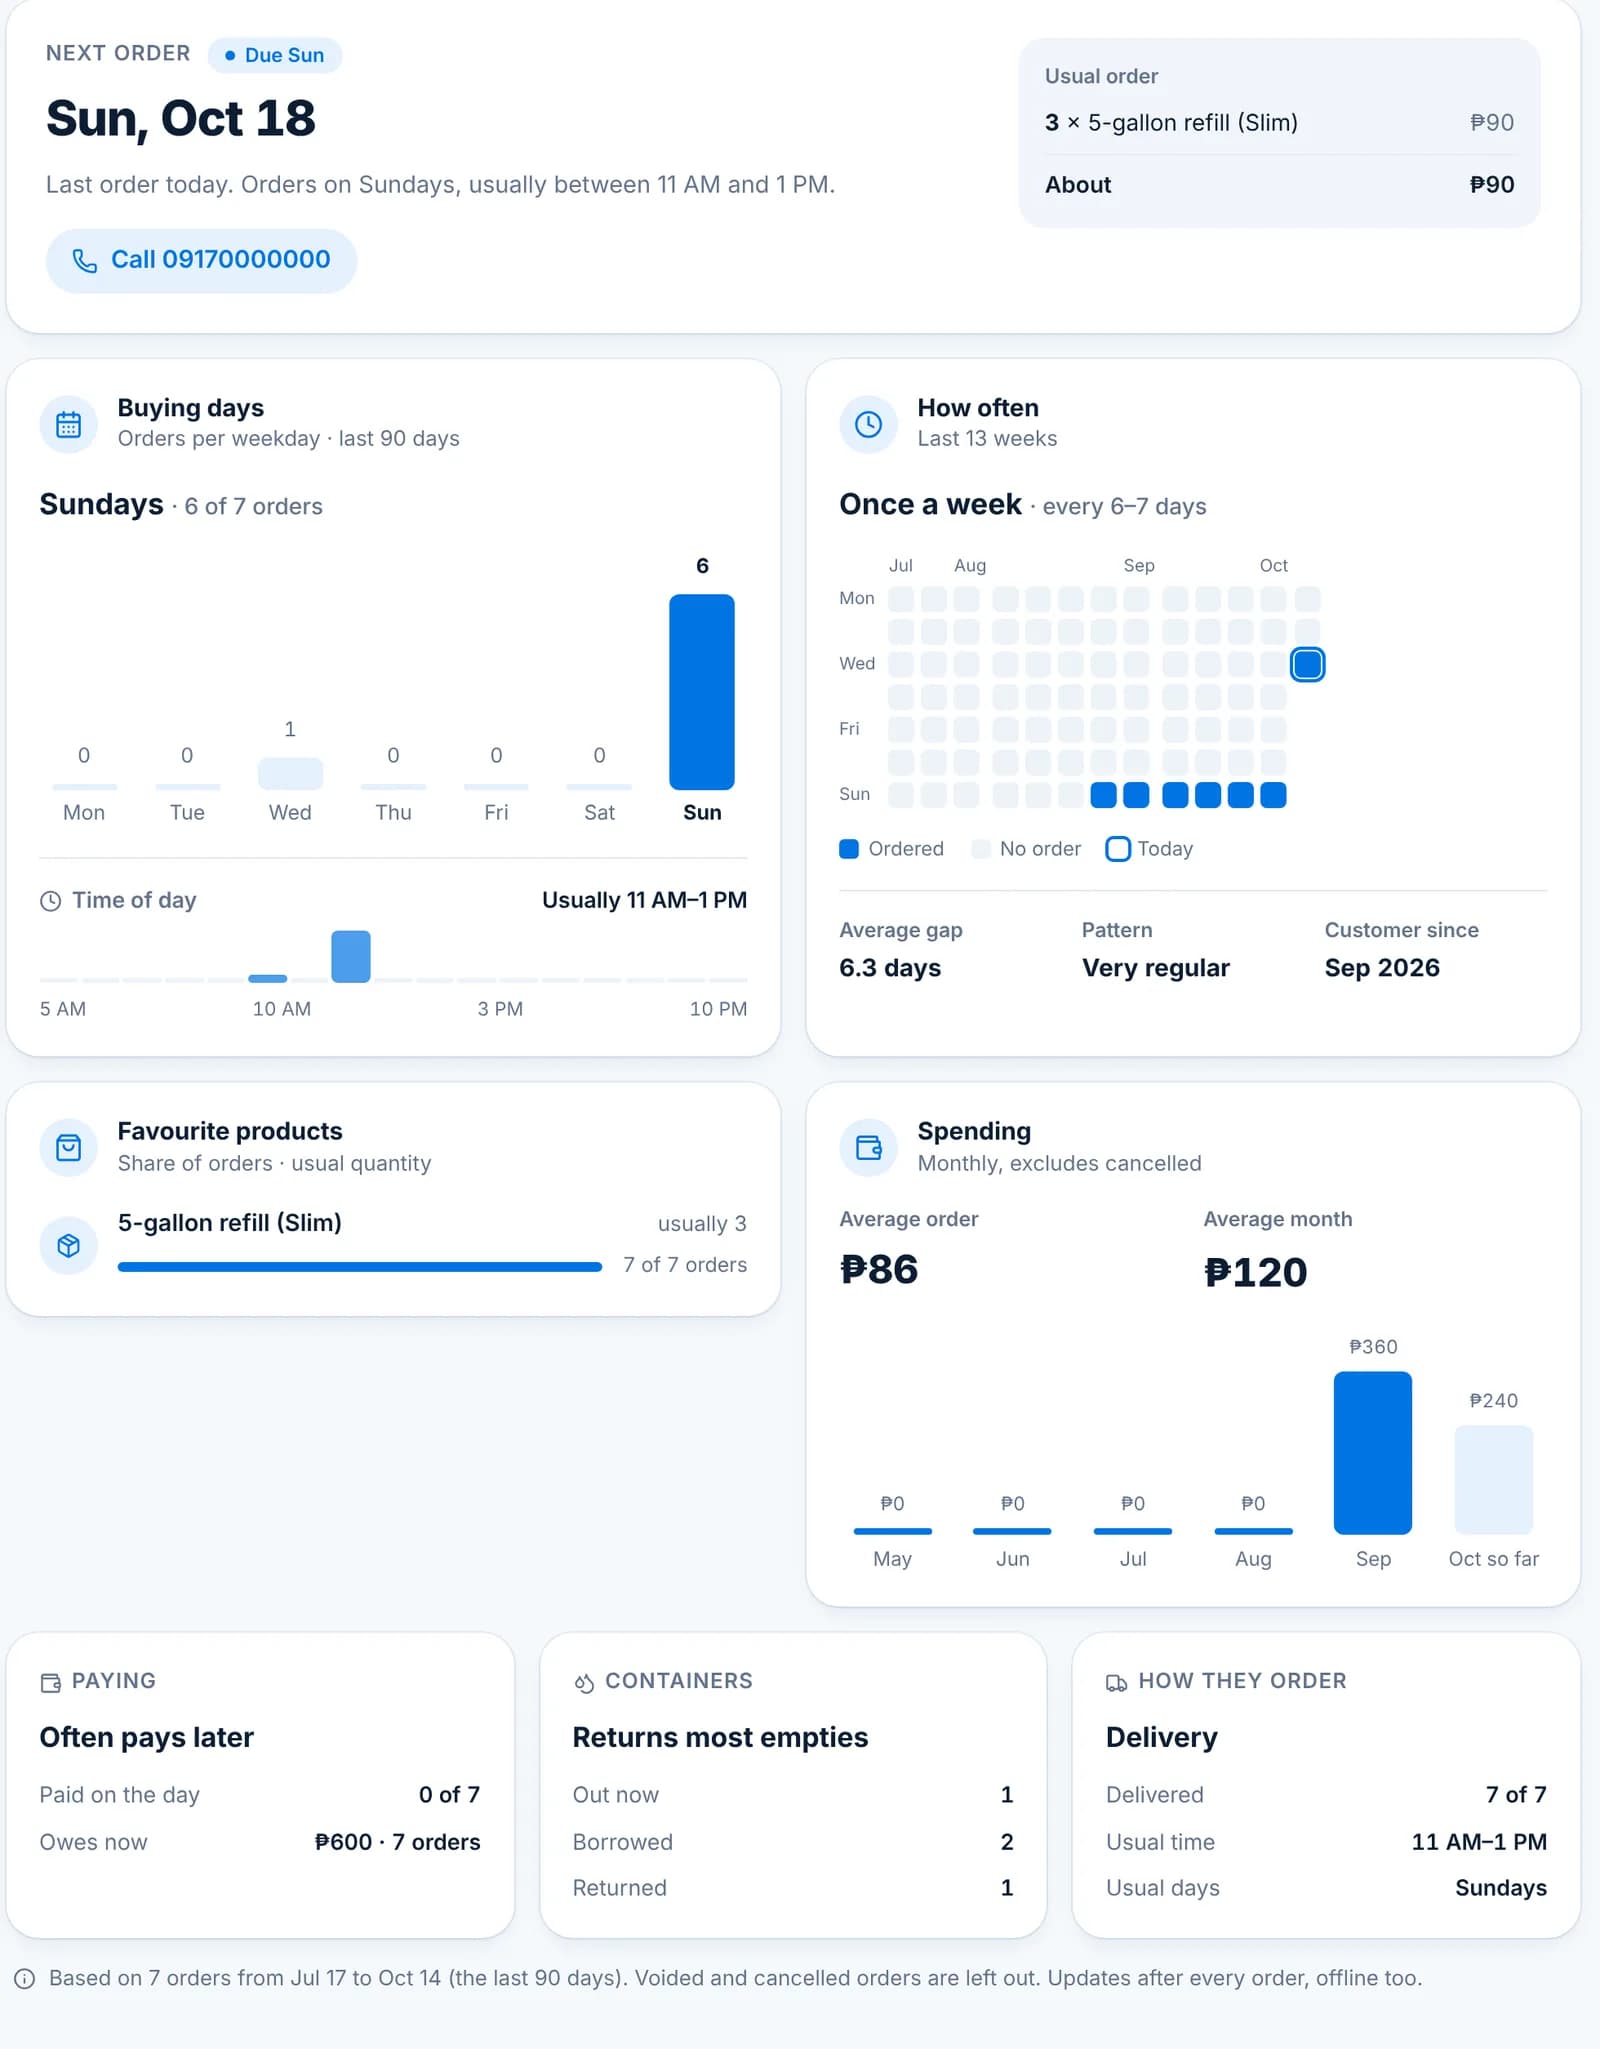Image resolution: width=1600 pixels, height=2049 pixels.
Task: Click the phone icon in Call button
Action: tap(85, 261)
